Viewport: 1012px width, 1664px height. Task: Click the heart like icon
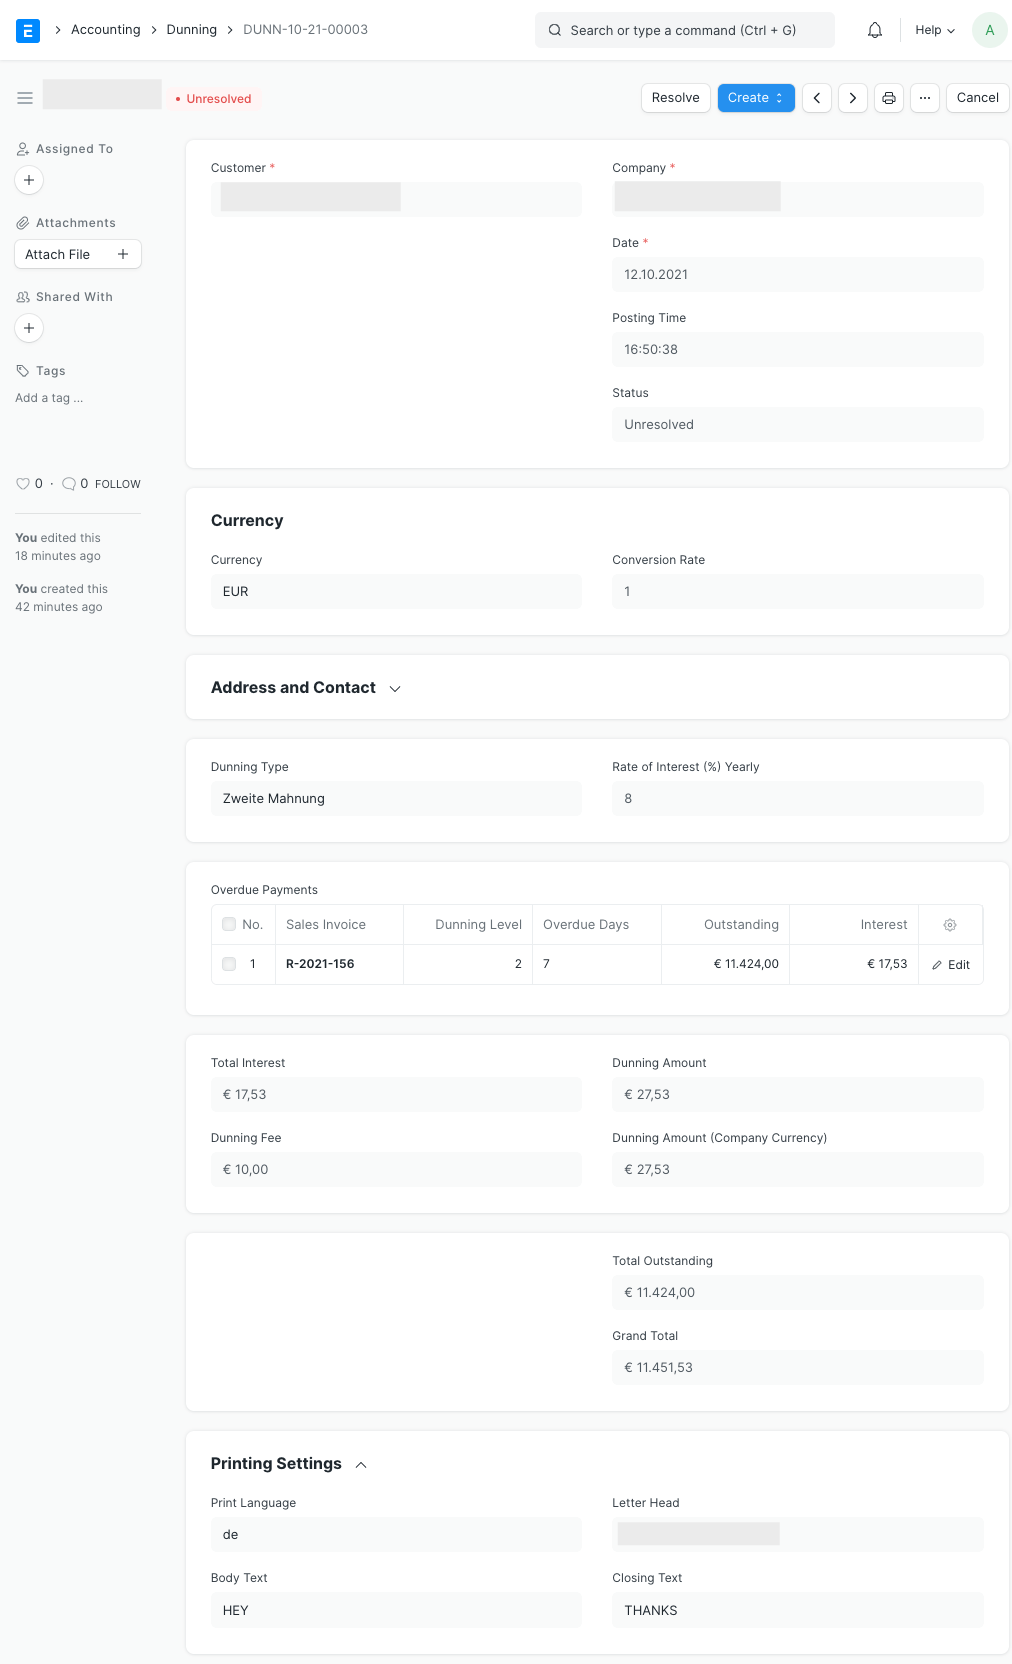[23, 484]
